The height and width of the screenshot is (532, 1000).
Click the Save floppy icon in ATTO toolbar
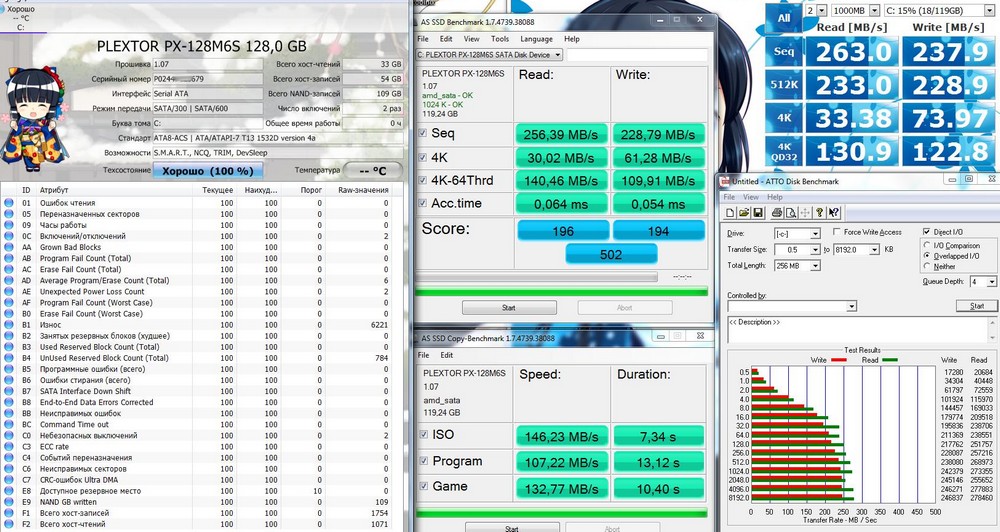[x=758, y=212]
